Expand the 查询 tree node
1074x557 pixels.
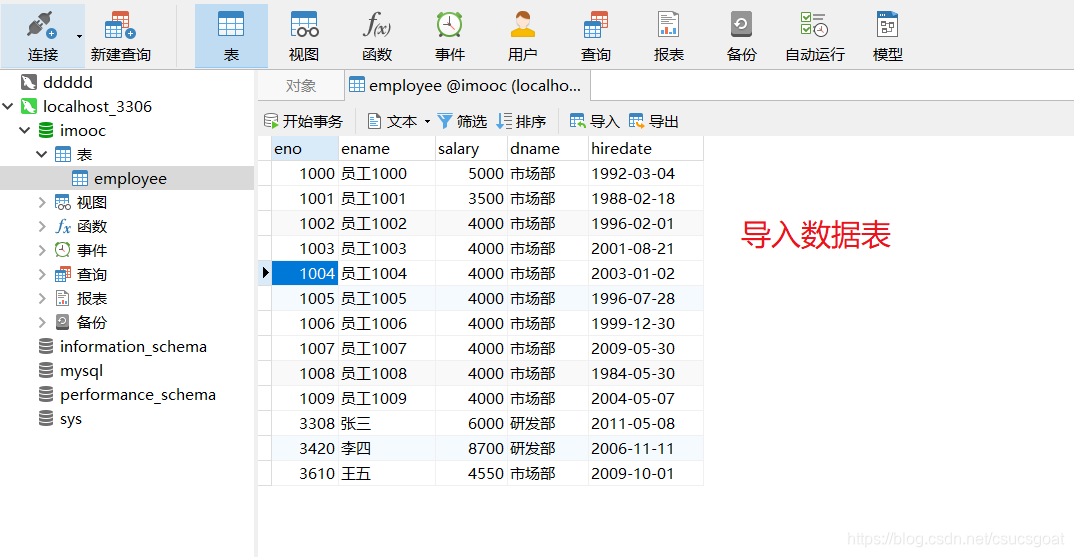(x=42, y=275)
